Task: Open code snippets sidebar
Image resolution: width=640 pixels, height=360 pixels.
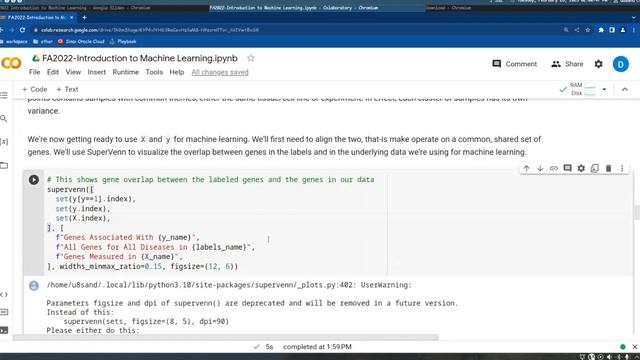Action: click(x=4, y=294)
